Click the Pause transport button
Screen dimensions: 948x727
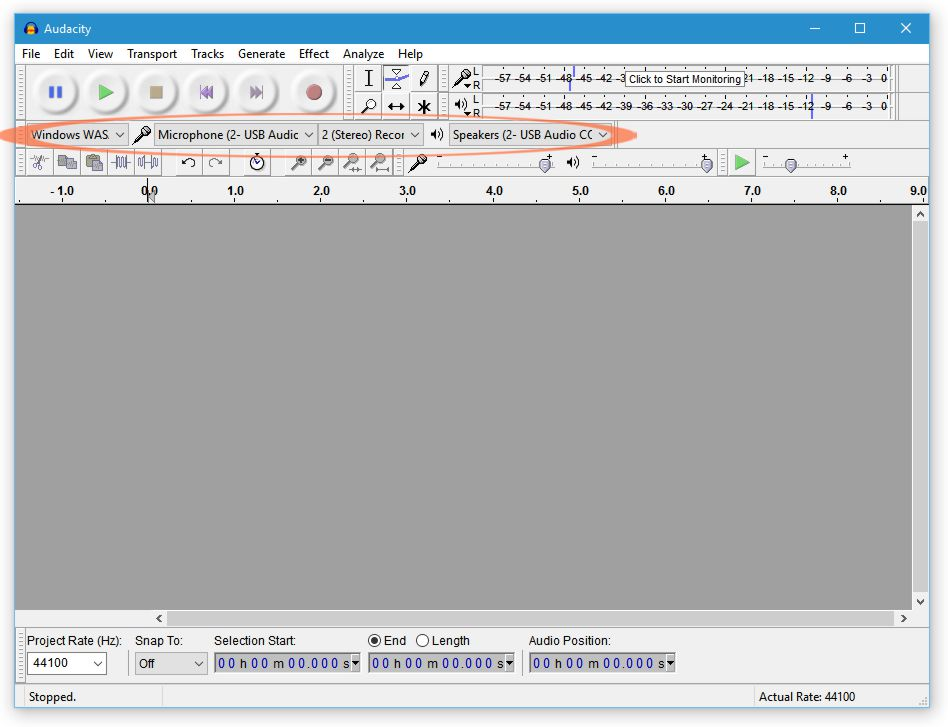tap(55, 93)
